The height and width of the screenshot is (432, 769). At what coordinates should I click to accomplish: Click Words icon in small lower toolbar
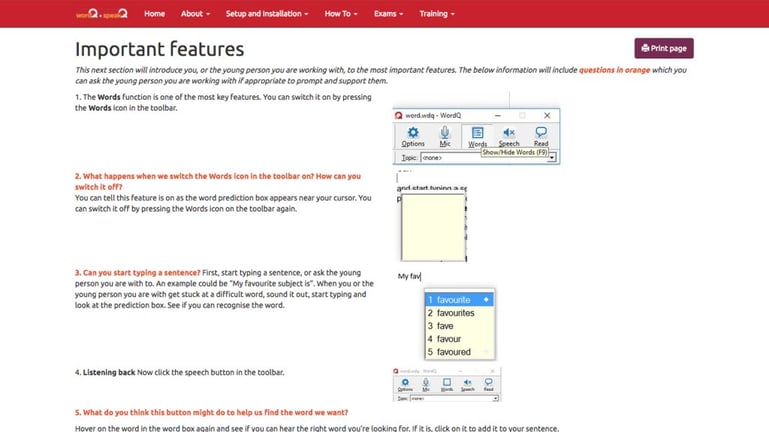[x=447, y=384]
